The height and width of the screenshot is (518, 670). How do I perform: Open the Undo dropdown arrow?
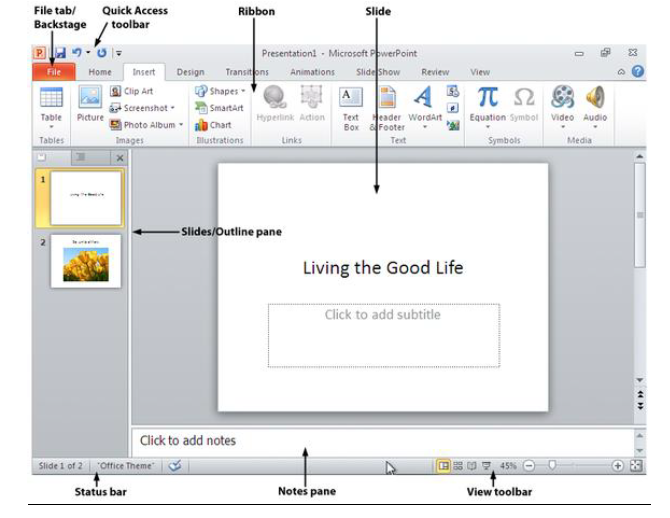88,53
